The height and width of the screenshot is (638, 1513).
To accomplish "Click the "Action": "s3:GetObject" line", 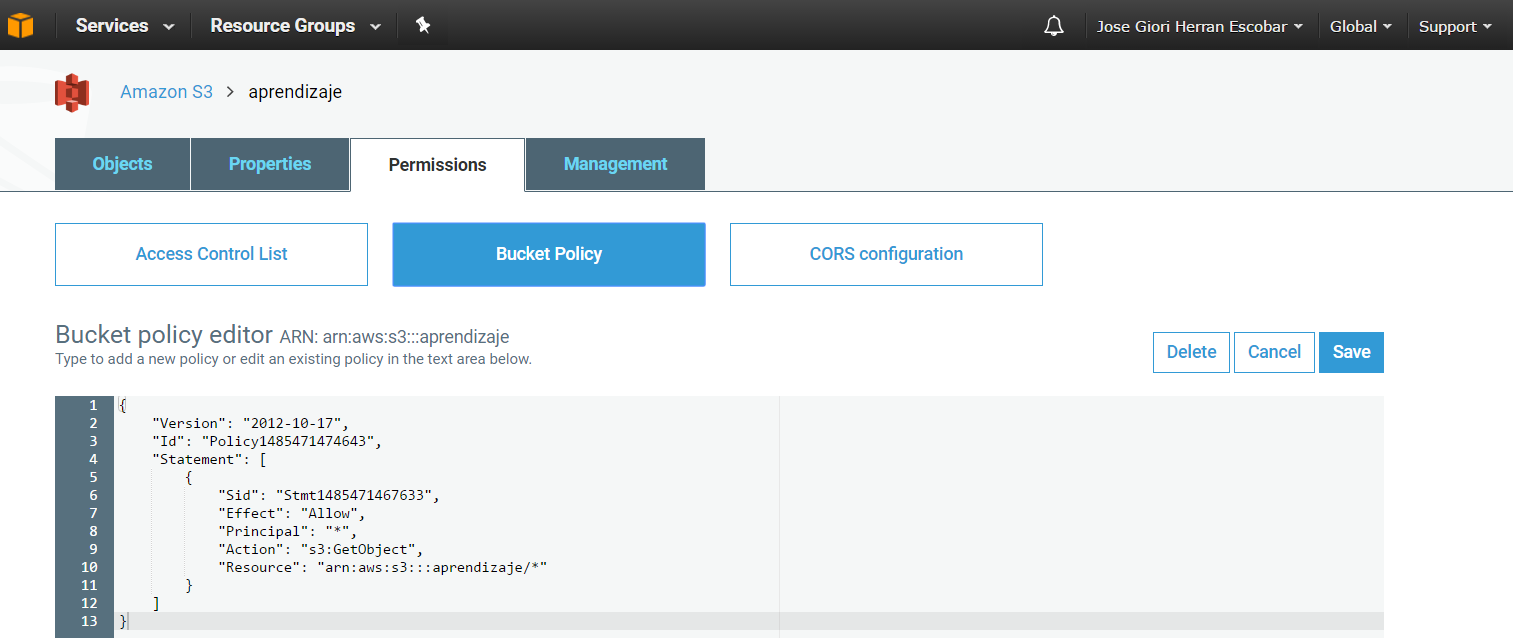I will (321, 549).
